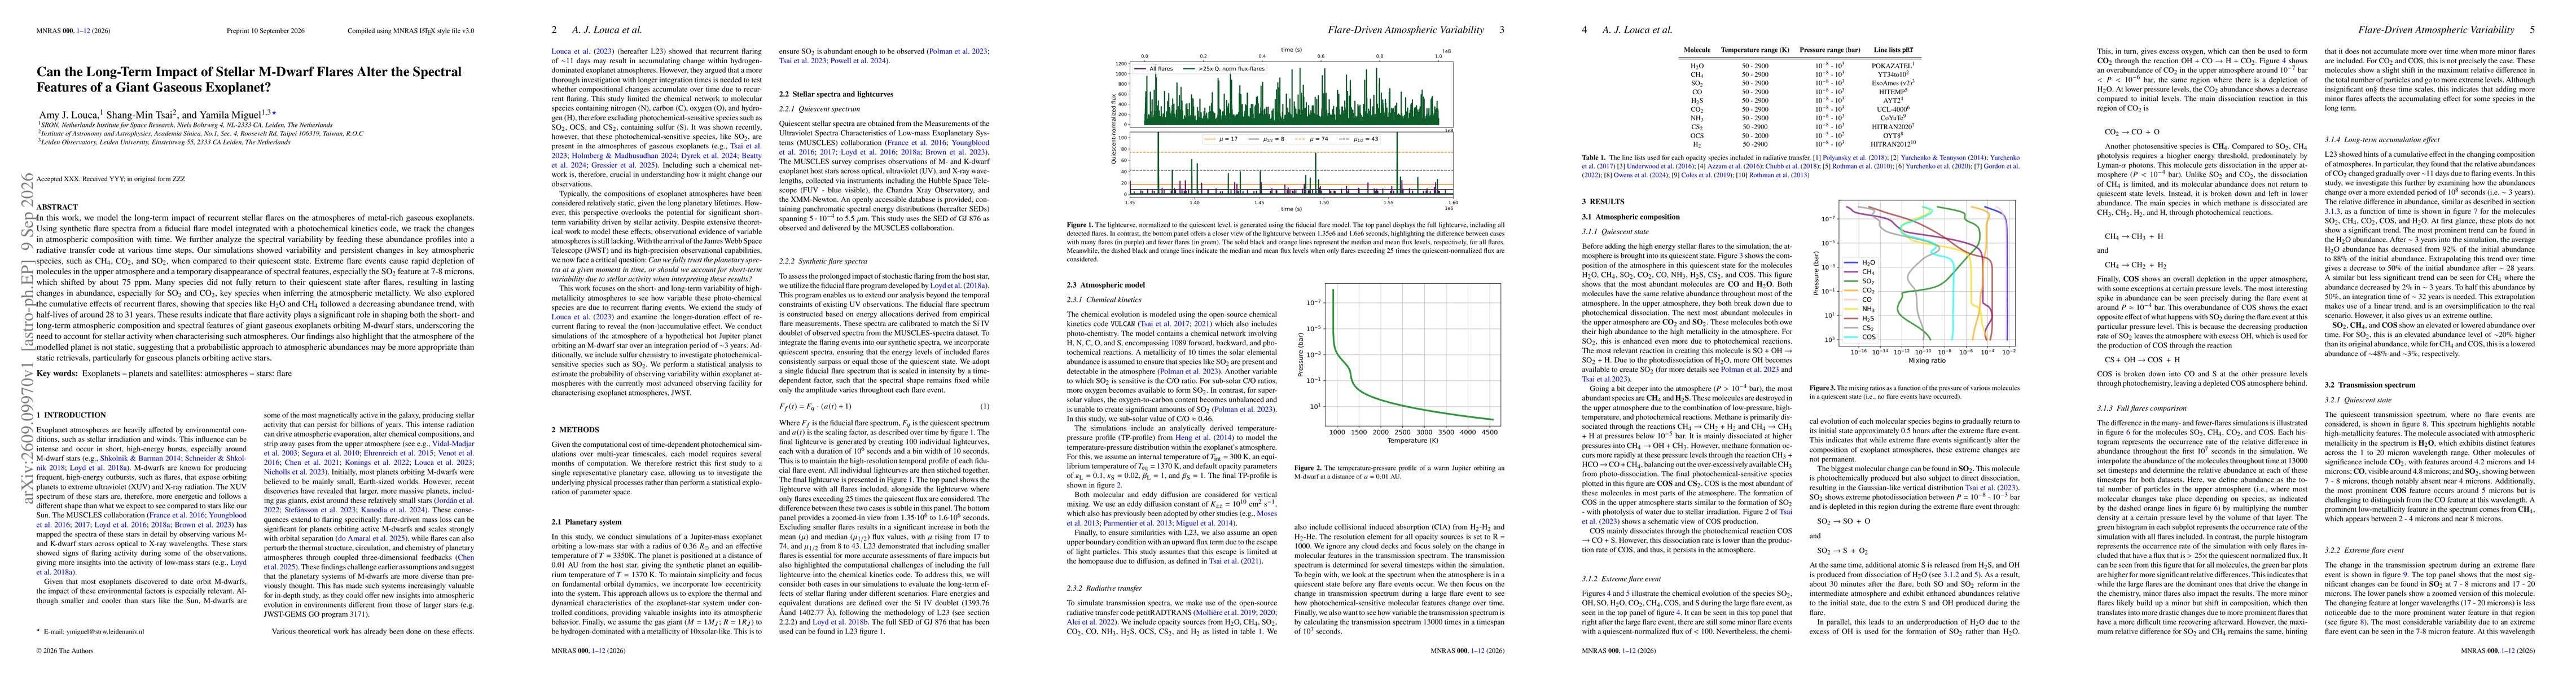Follow the Dyrek et al. 2024 reference

pyautogui.click(x=709, y=156)
